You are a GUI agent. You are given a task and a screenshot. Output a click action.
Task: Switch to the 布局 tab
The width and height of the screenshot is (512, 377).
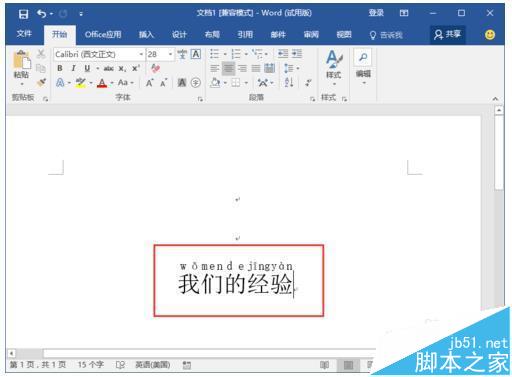tap(212, 34)
